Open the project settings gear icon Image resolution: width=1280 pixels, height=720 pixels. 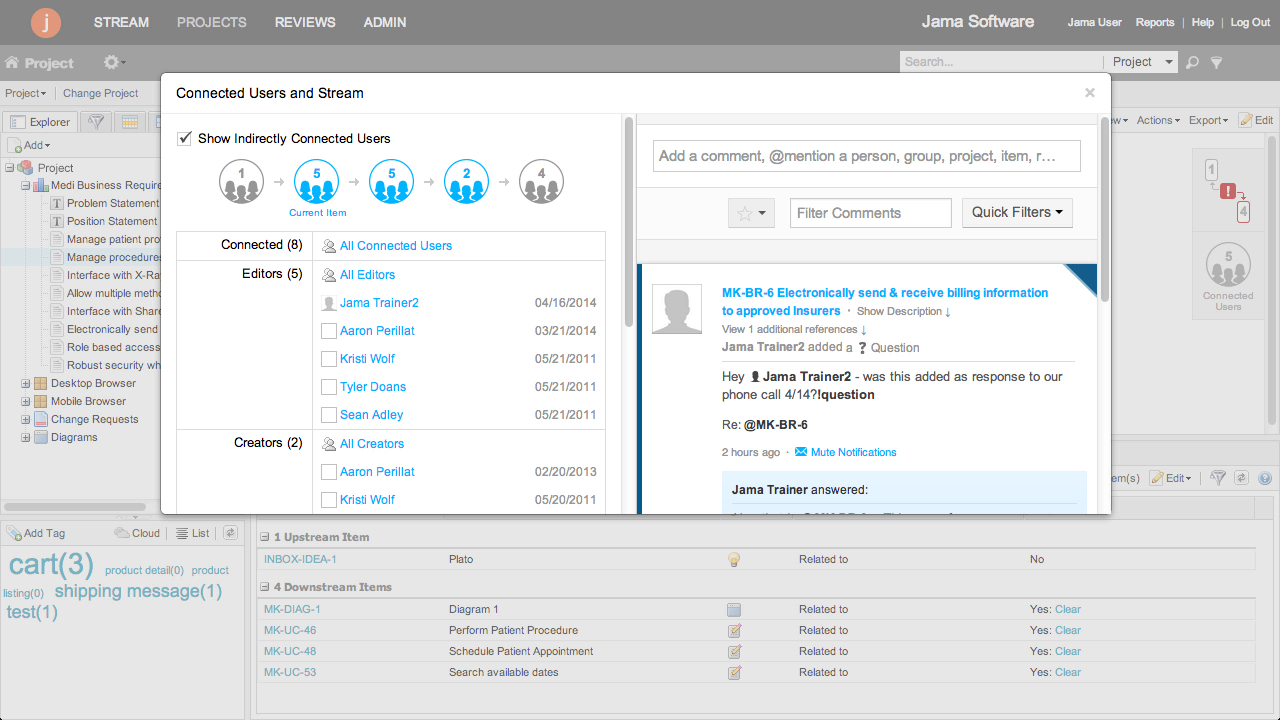point(110,62)
